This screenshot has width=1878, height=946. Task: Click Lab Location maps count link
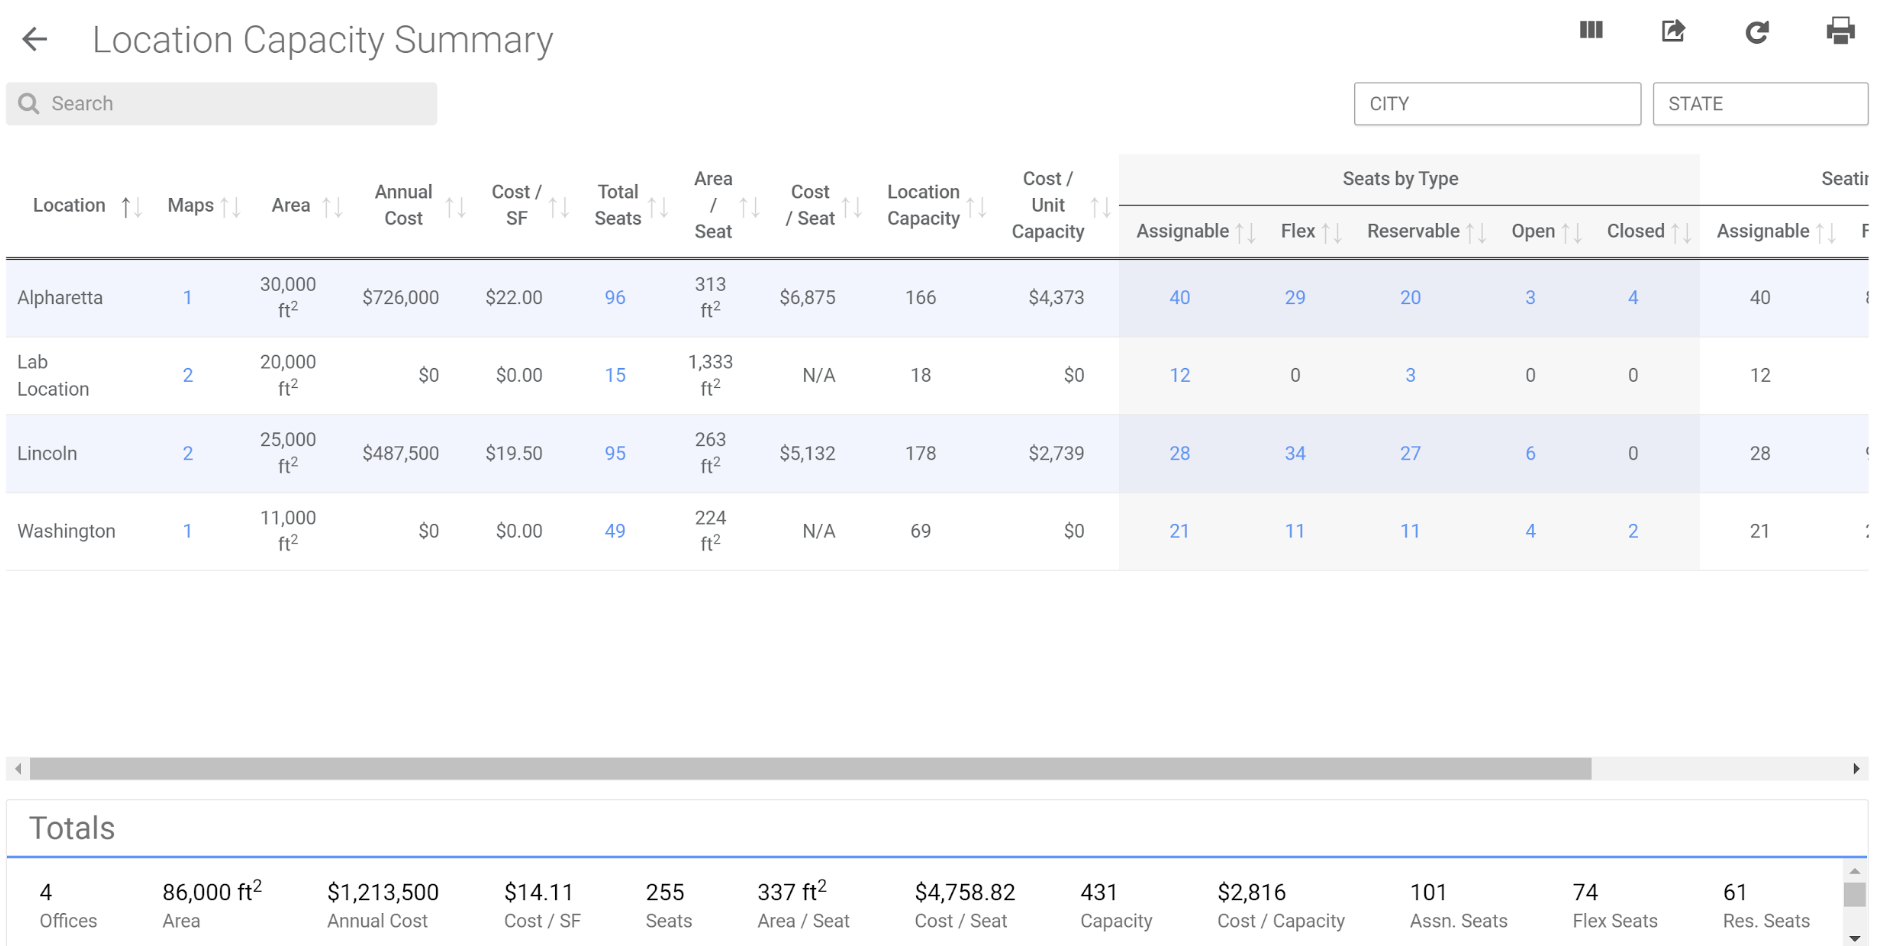click(188, 376)
